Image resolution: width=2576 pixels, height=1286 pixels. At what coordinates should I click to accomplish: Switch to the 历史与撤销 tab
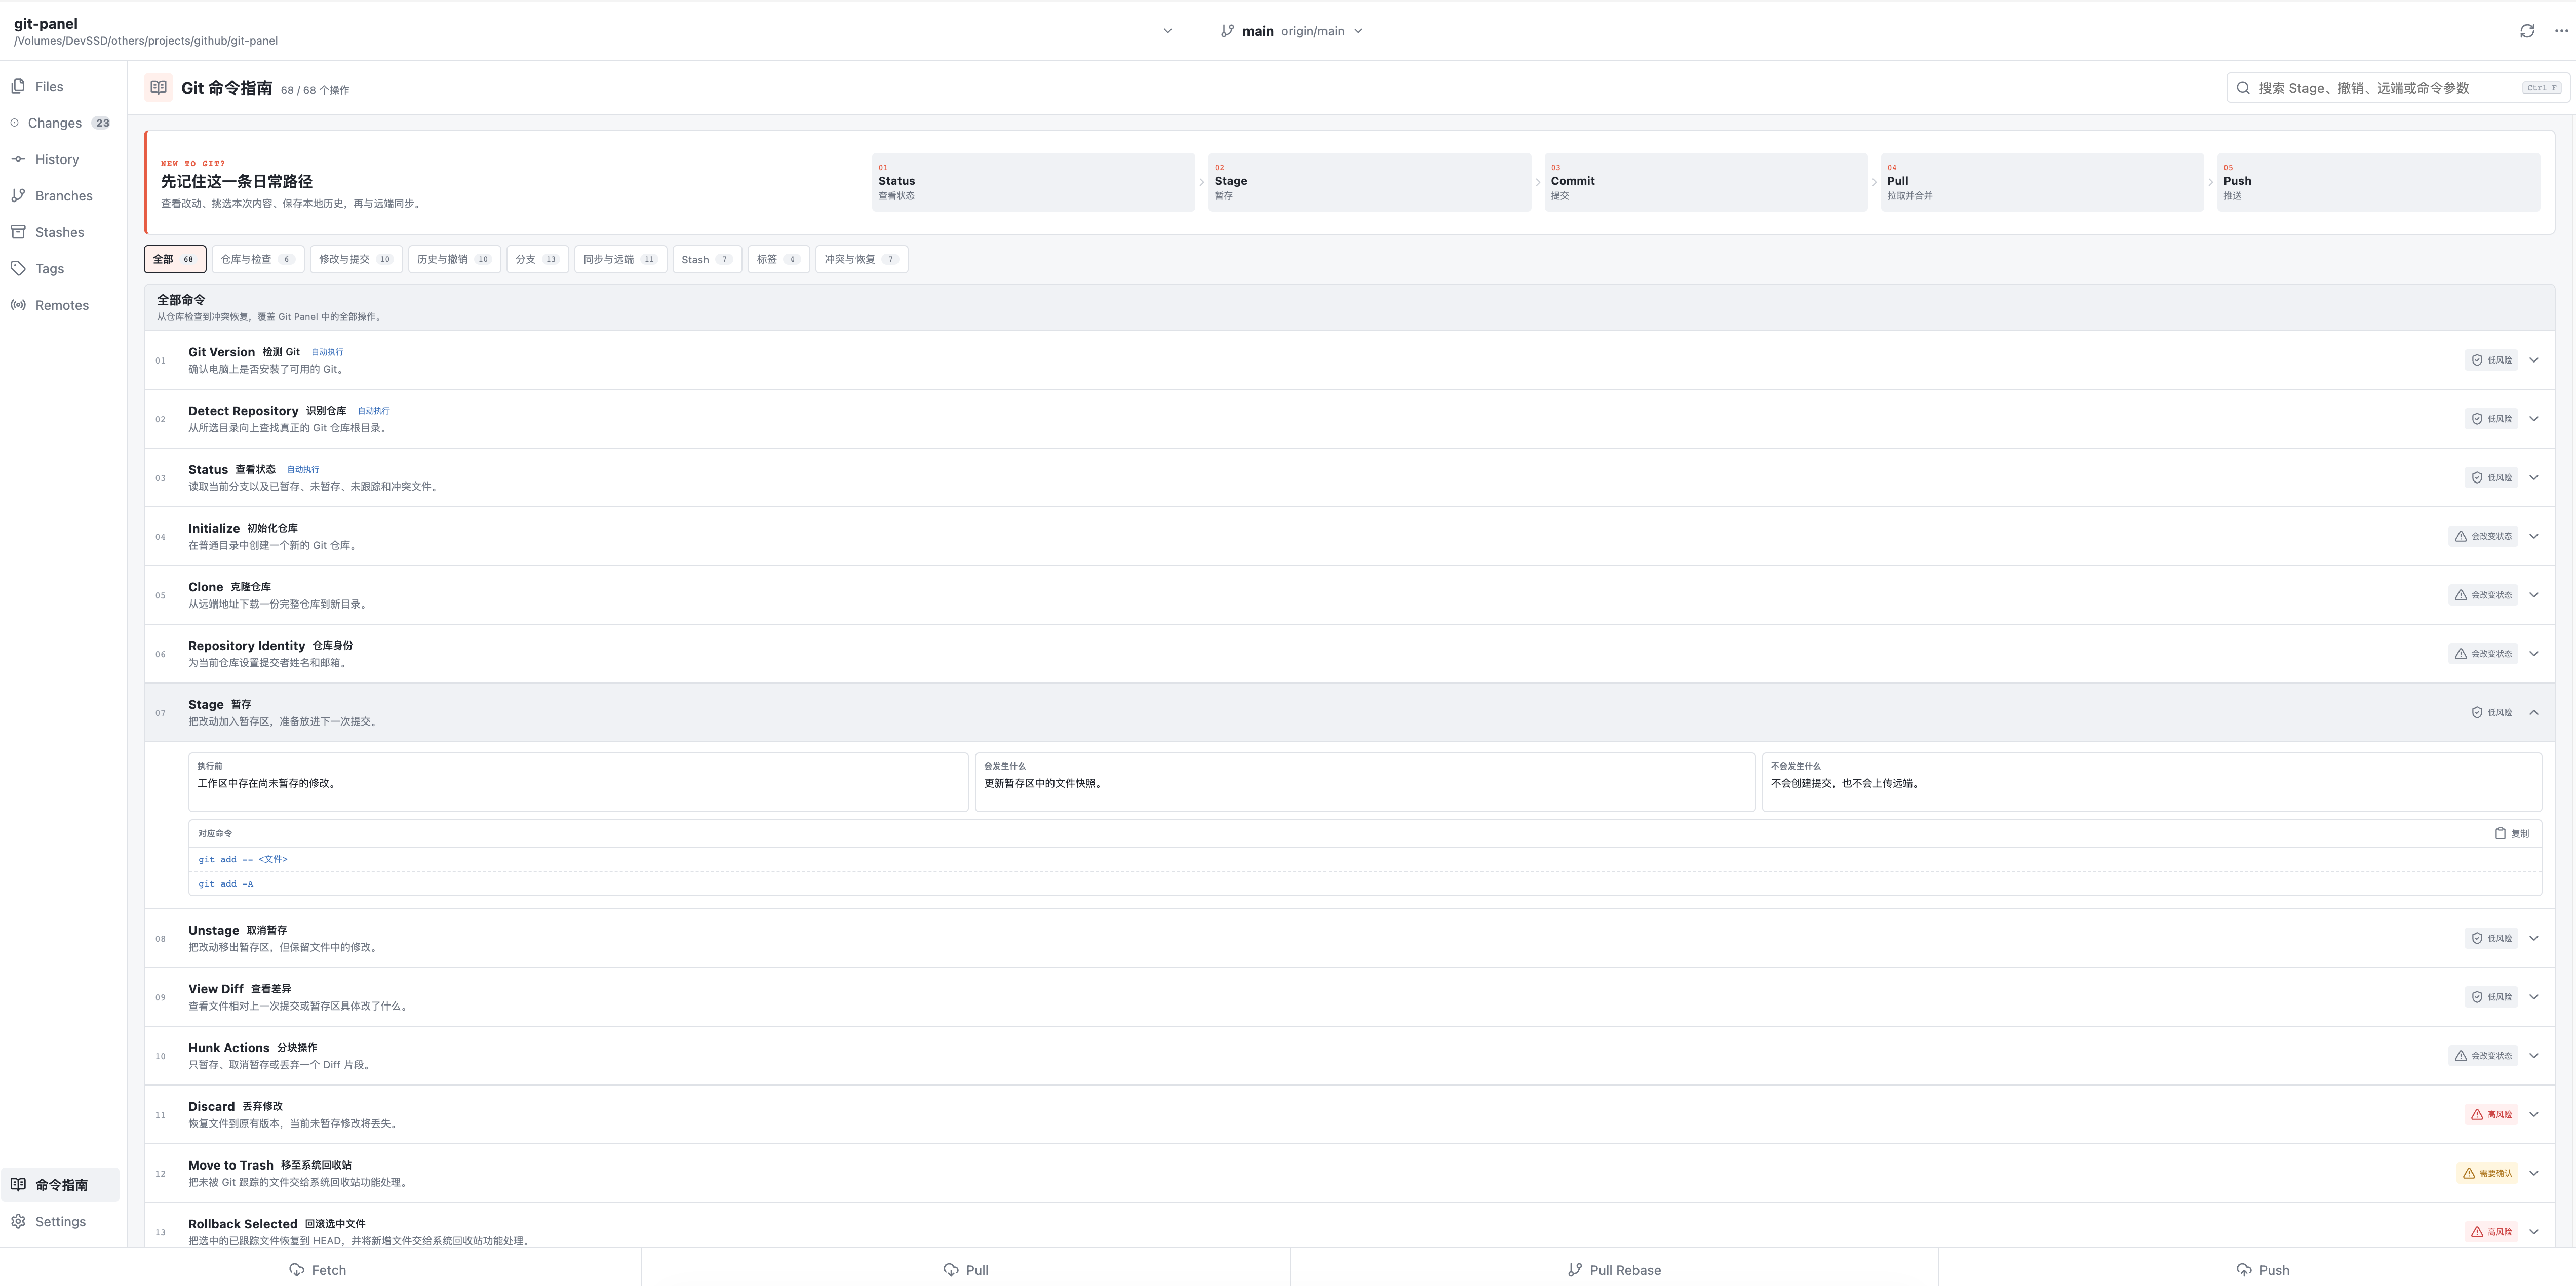(x=454, y=260)
